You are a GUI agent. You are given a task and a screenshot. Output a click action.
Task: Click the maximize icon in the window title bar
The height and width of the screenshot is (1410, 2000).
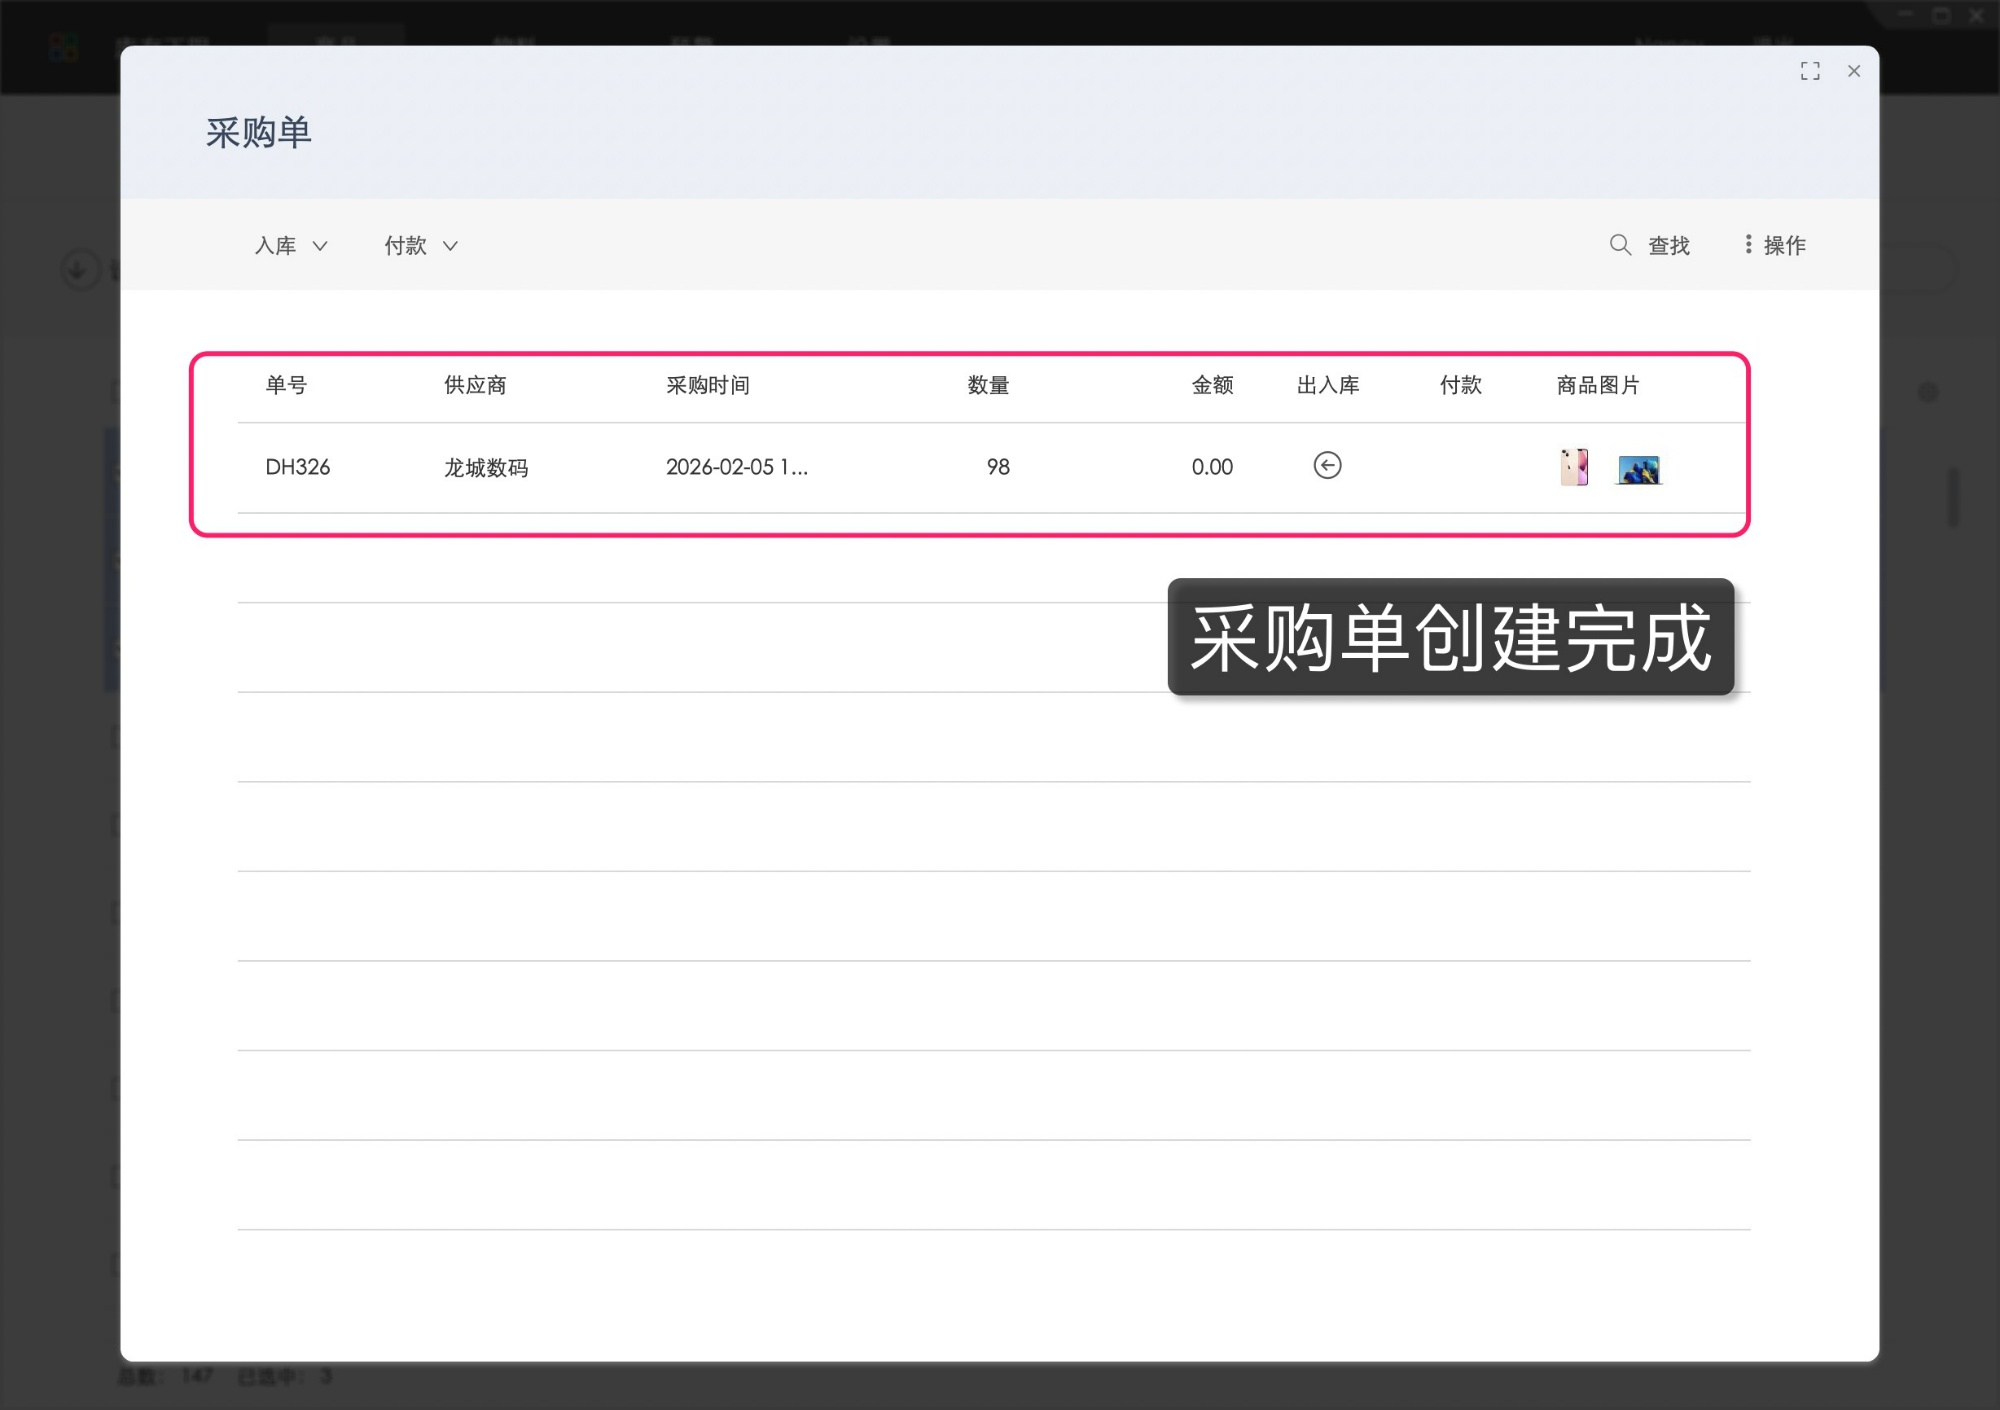click(1939, 15)
